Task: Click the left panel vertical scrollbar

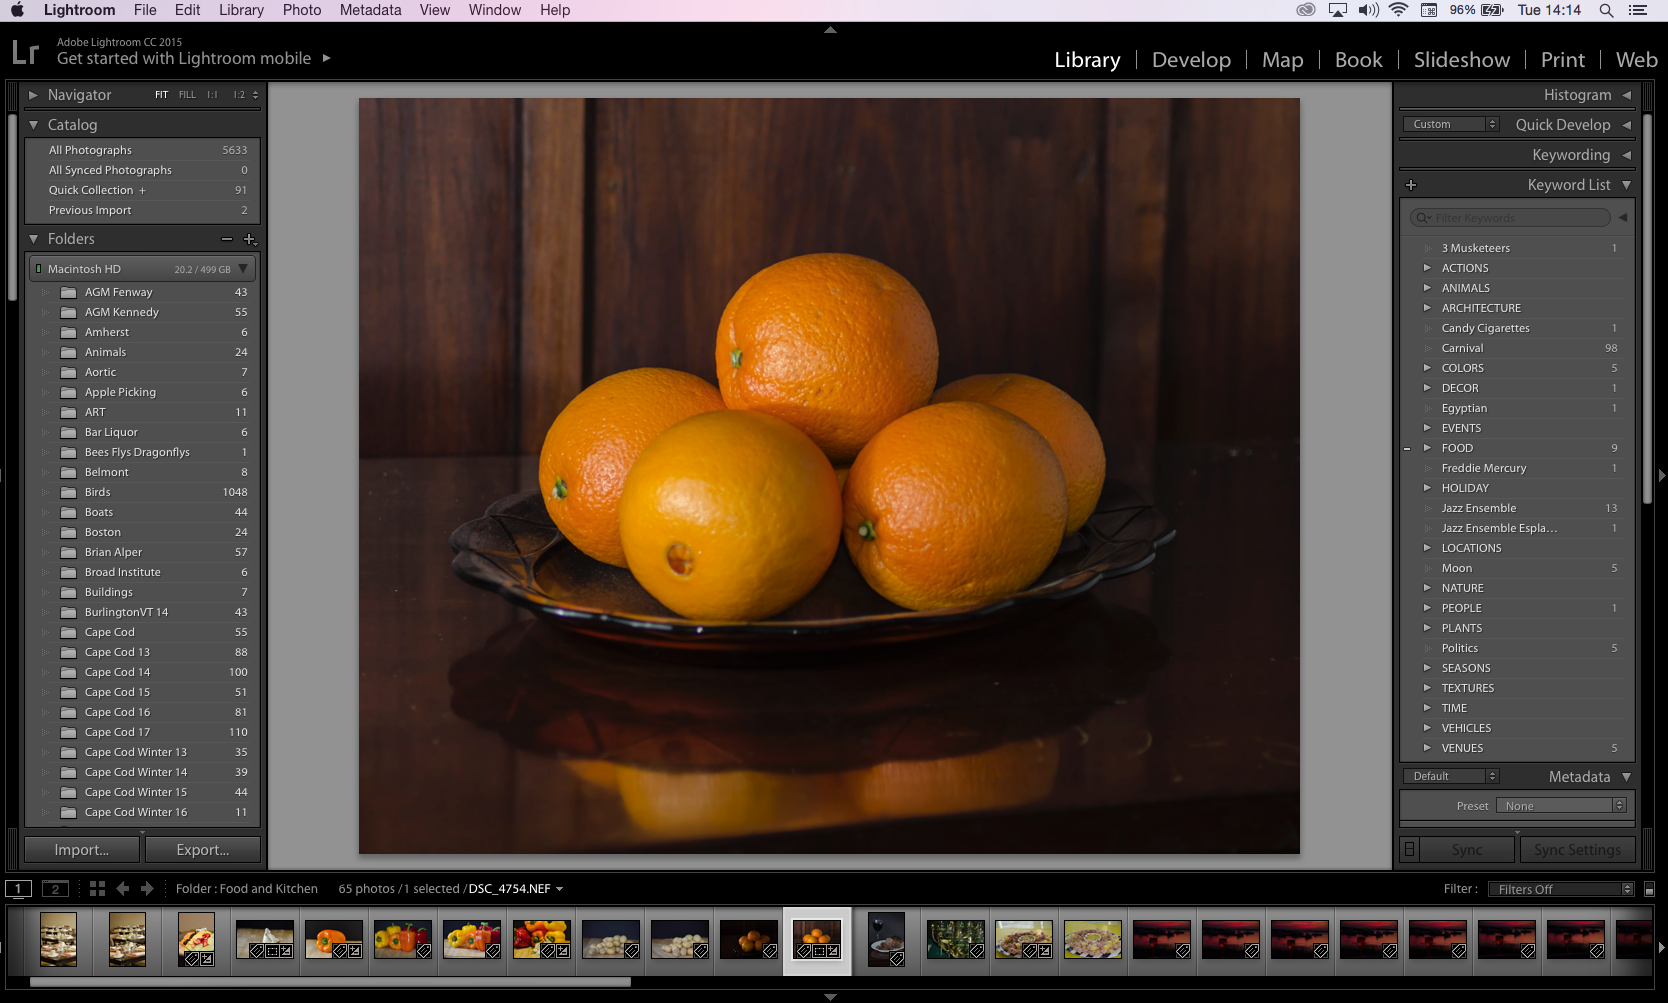Action: coord(12,205)
